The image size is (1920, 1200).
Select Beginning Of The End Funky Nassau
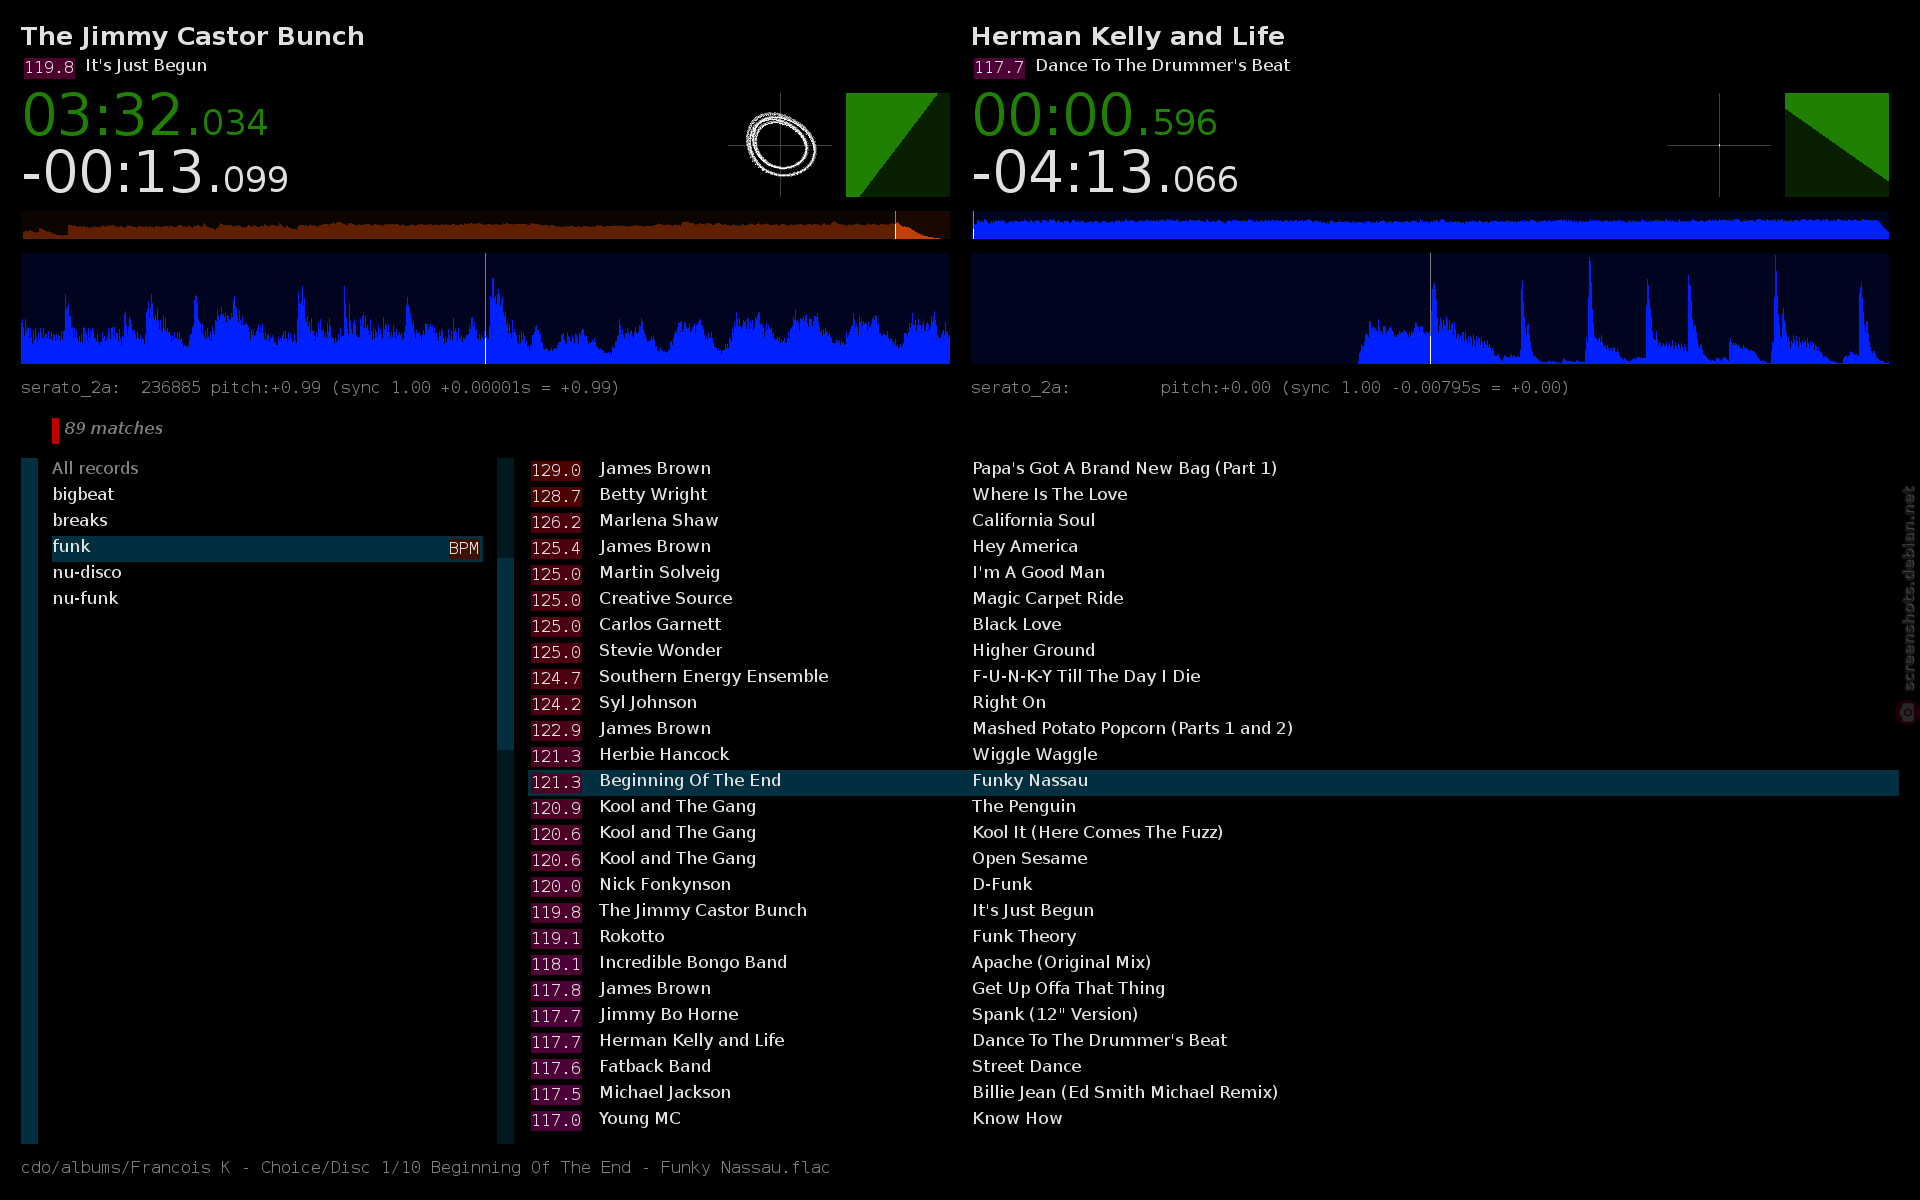[x=1213, y=782]
